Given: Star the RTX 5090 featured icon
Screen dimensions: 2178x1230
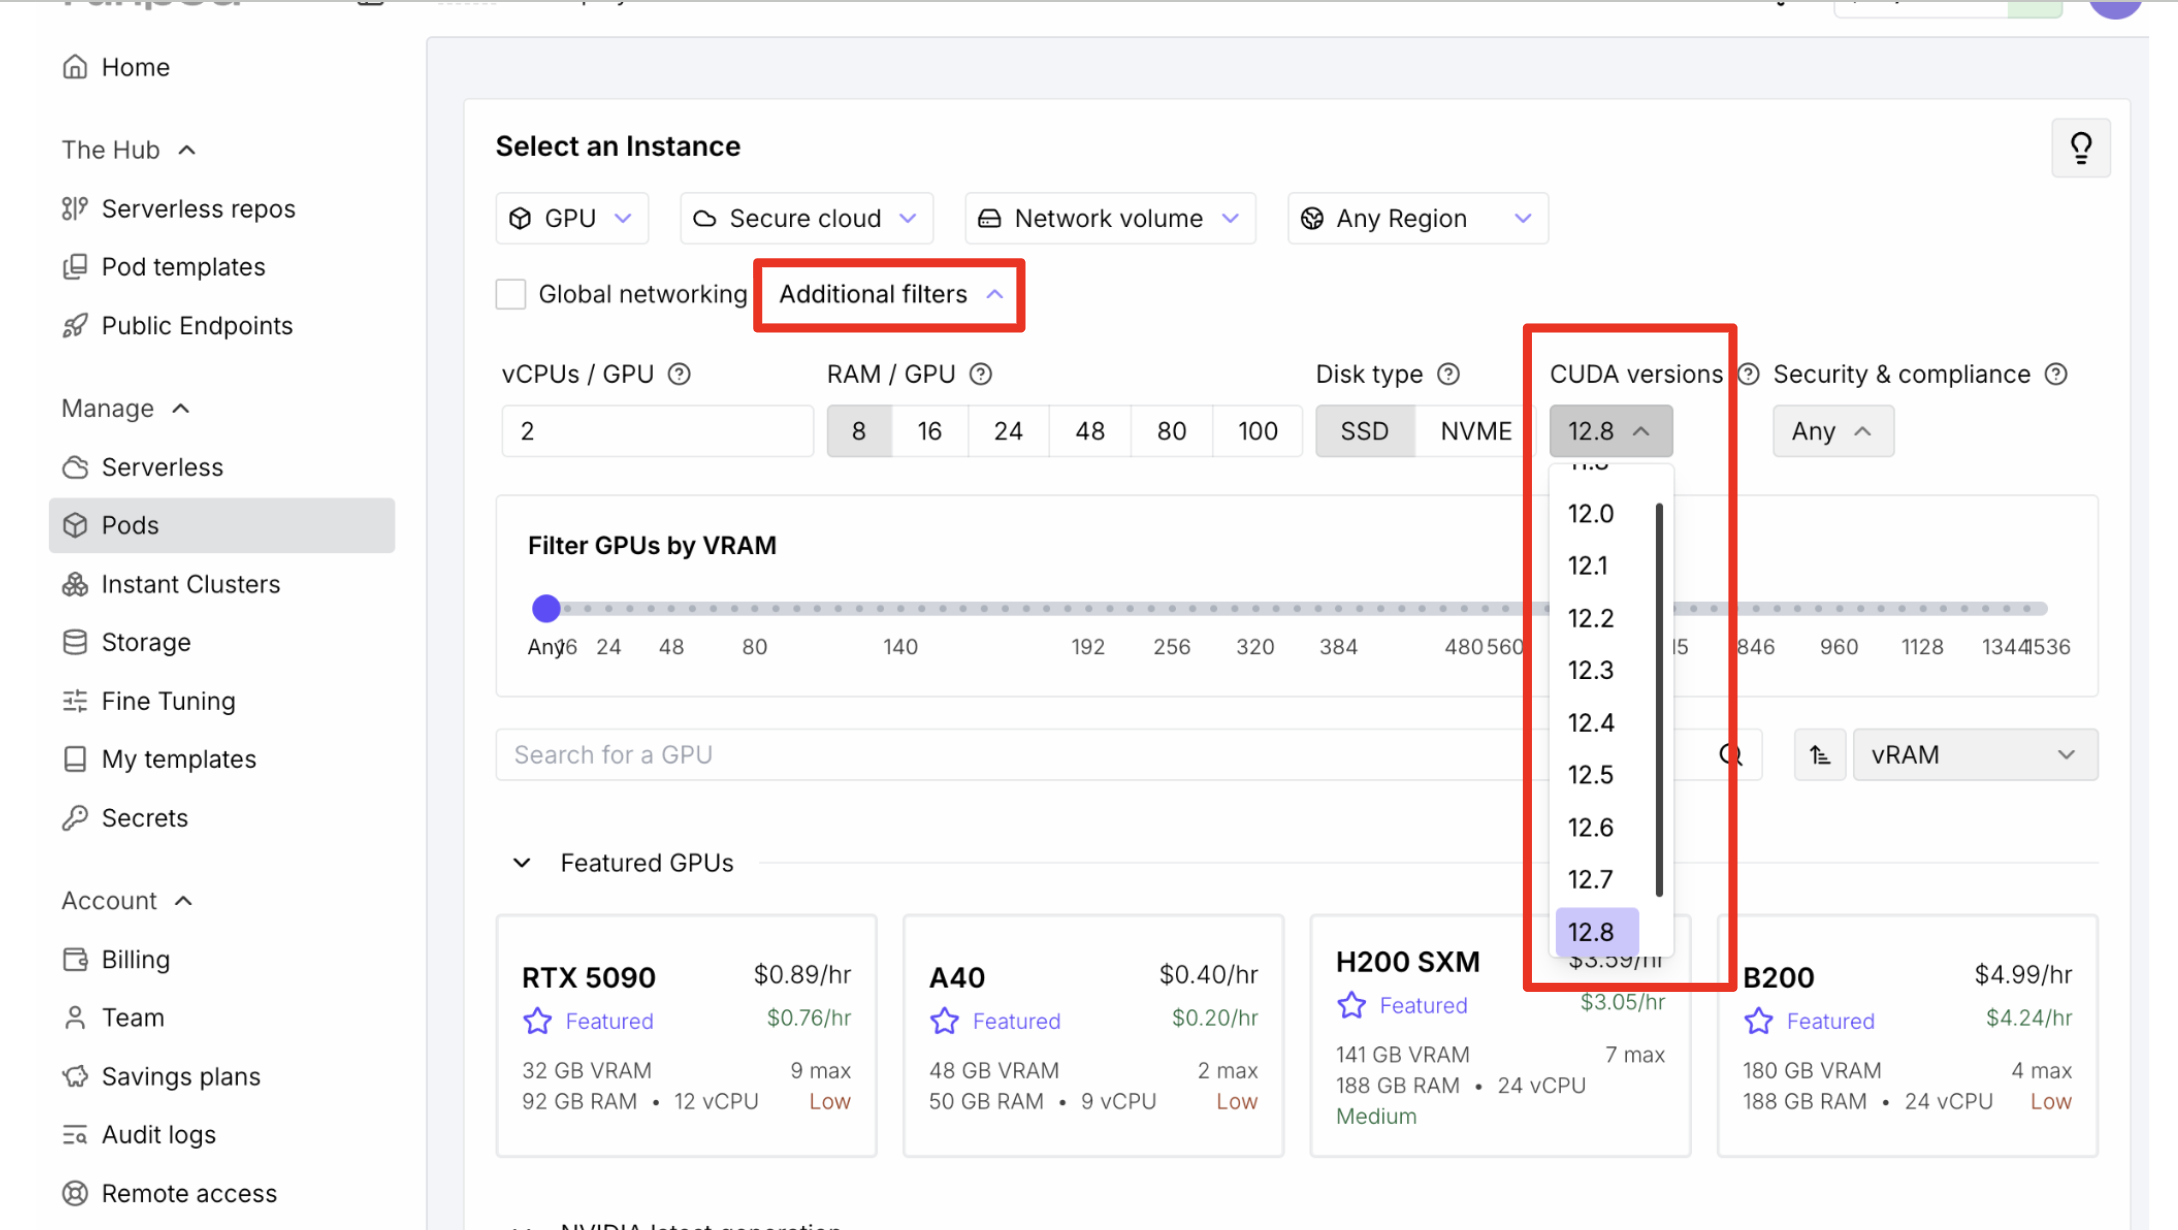Looking at the screenshot, I should pyautogui.click(x=537, y=1021).
